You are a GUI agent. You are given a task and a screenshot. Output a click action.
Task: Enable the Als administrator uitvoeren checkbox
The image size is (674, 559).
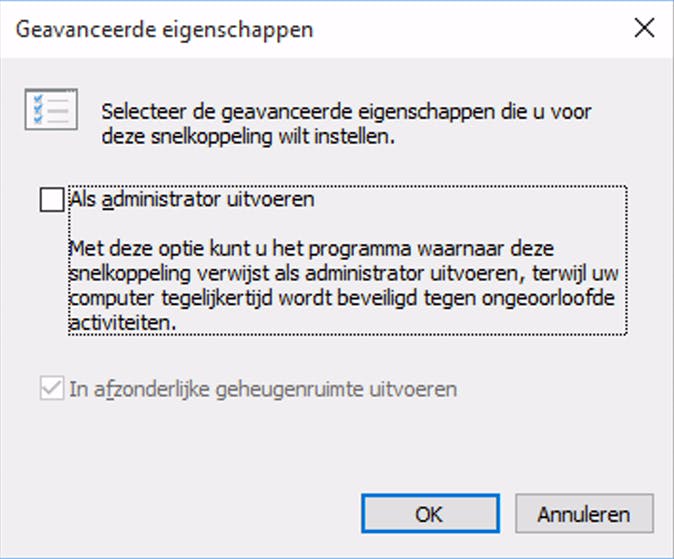tap(51, 200)
